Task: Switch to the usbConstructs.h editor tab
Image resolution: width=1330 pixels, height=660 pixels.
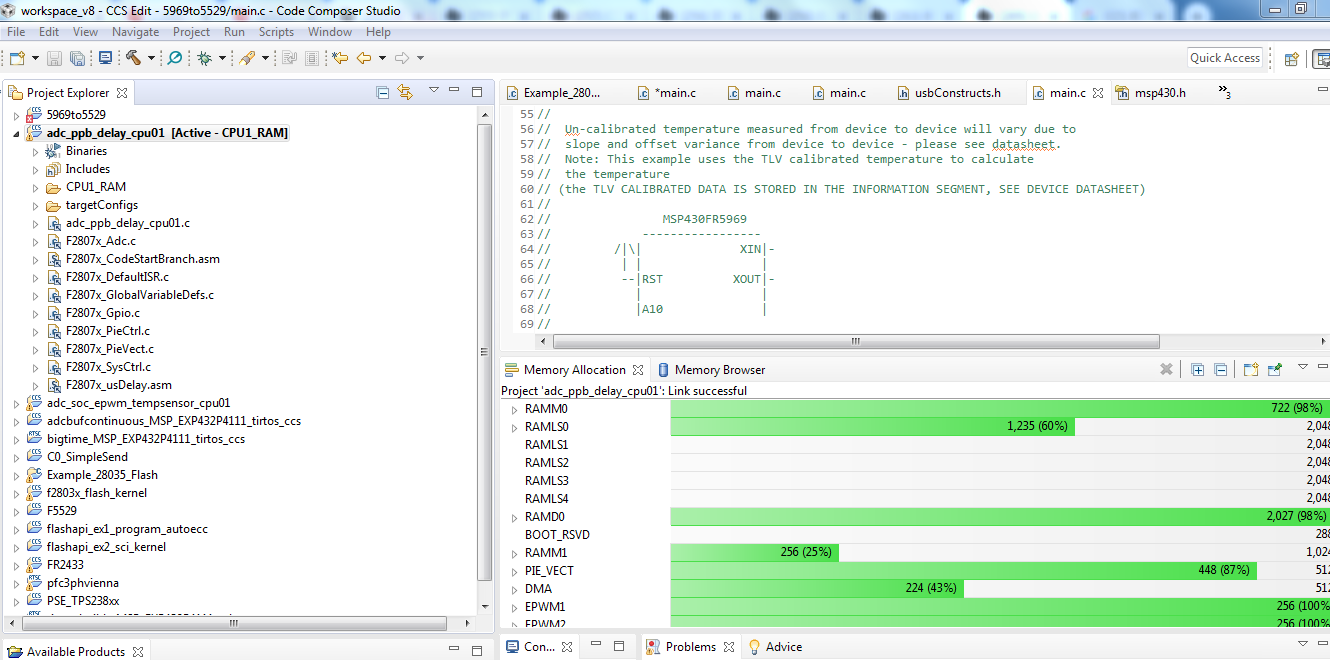Action: point(956,93)
